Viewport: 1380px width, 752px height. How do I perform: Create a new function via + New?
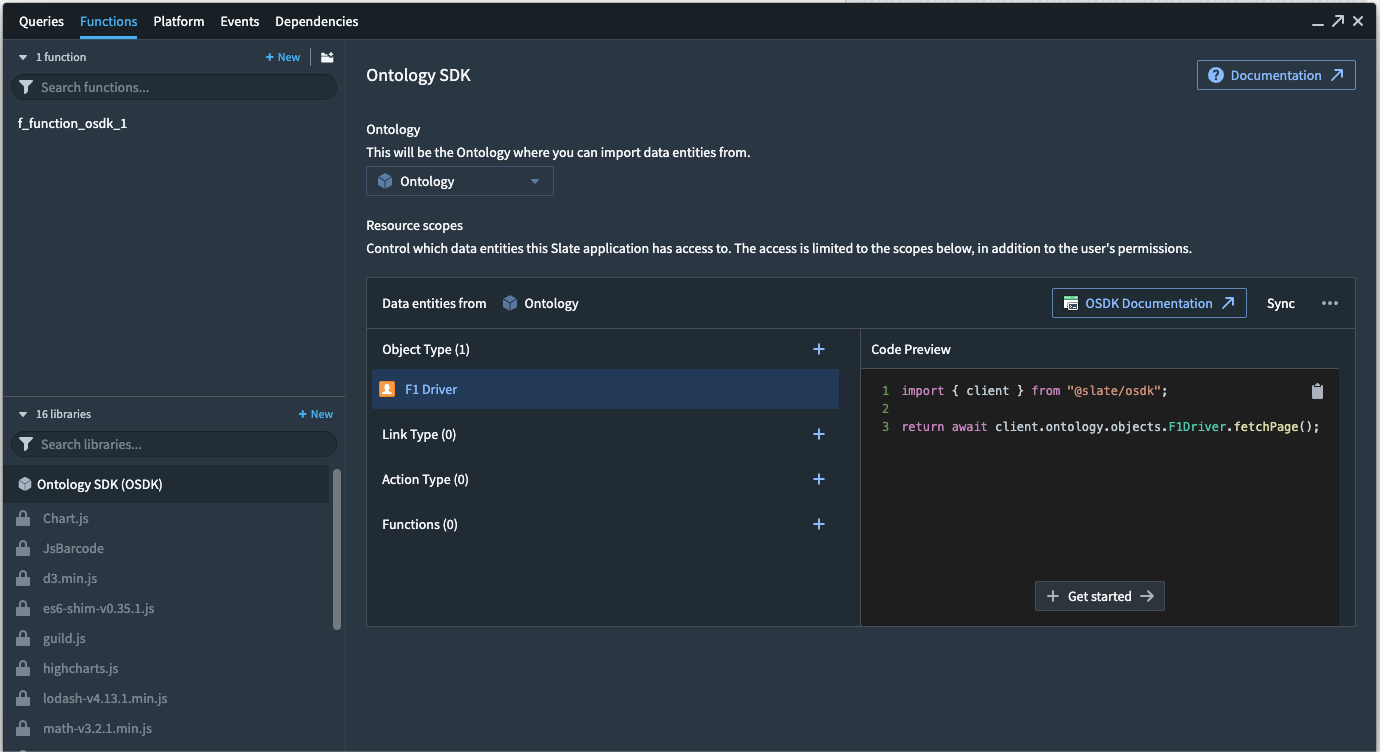283,57
